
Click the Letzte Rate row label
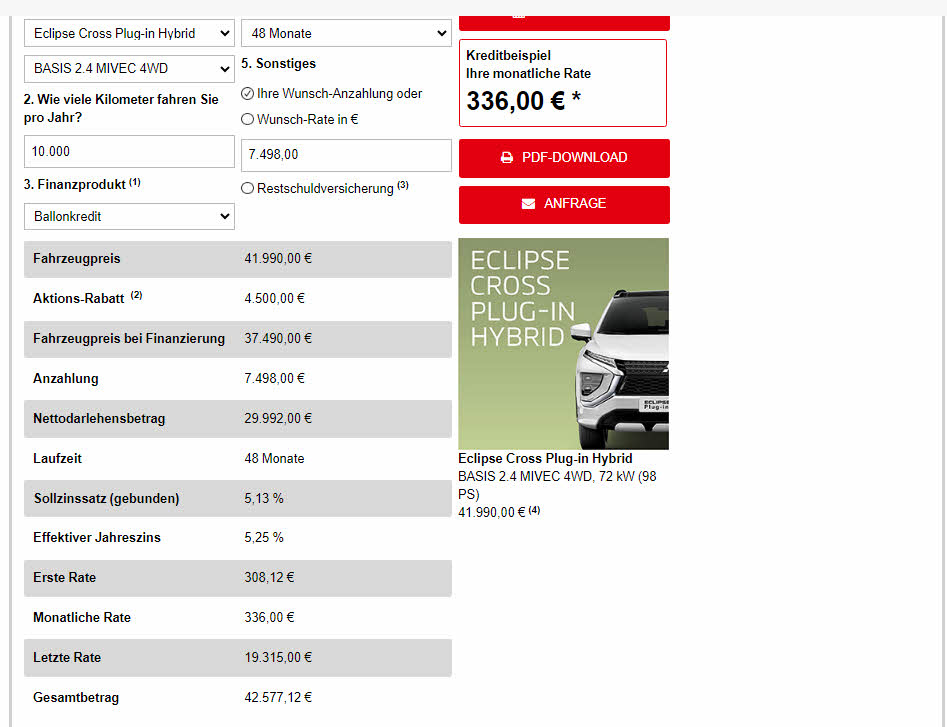pos(67,658)
